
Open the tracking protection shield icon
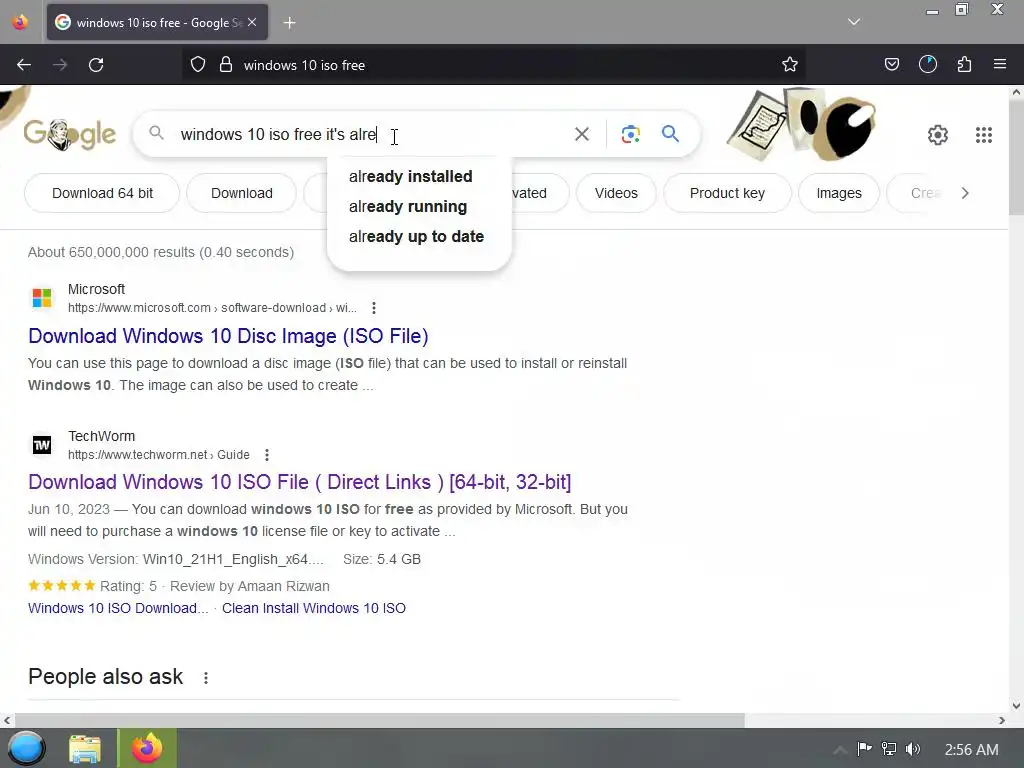tap(198, 65)
